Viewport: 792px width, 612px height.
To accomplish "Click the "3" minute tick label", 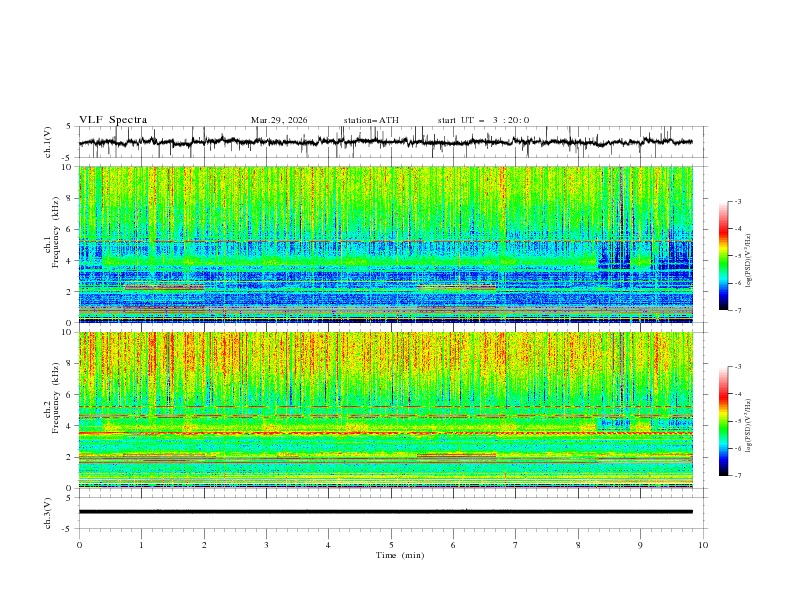I will [266, 545].
